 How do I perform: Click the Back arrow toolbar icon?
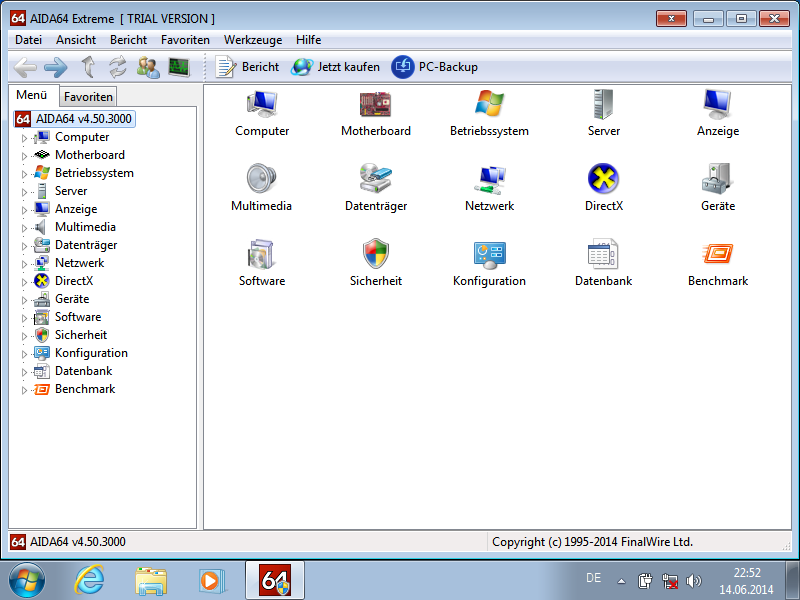tap(26, 67)
